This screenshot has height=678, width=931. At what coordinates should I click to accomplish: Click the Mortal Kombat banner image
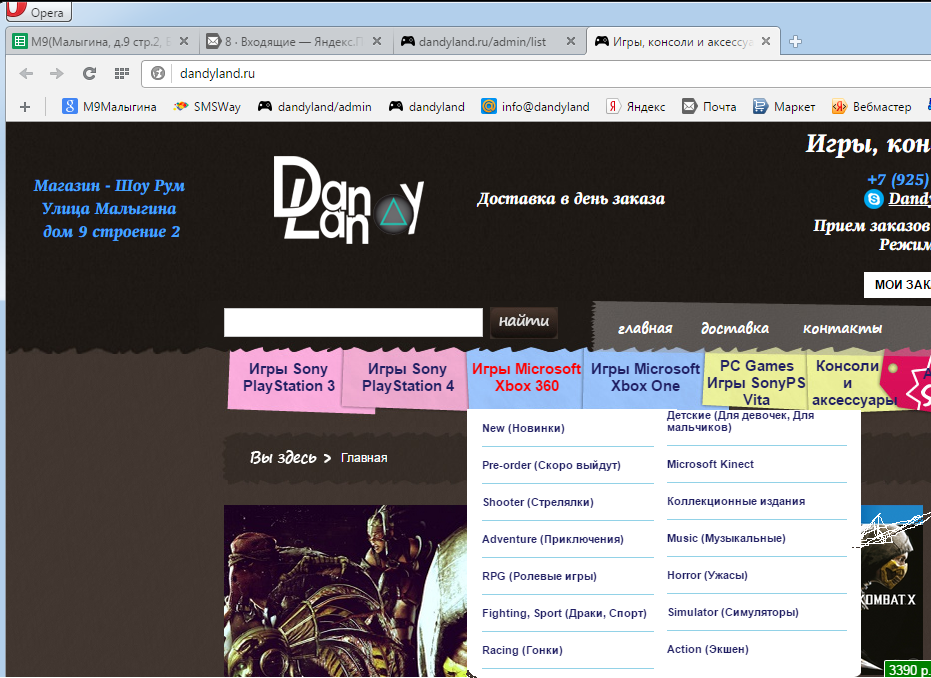click(346, 591)
